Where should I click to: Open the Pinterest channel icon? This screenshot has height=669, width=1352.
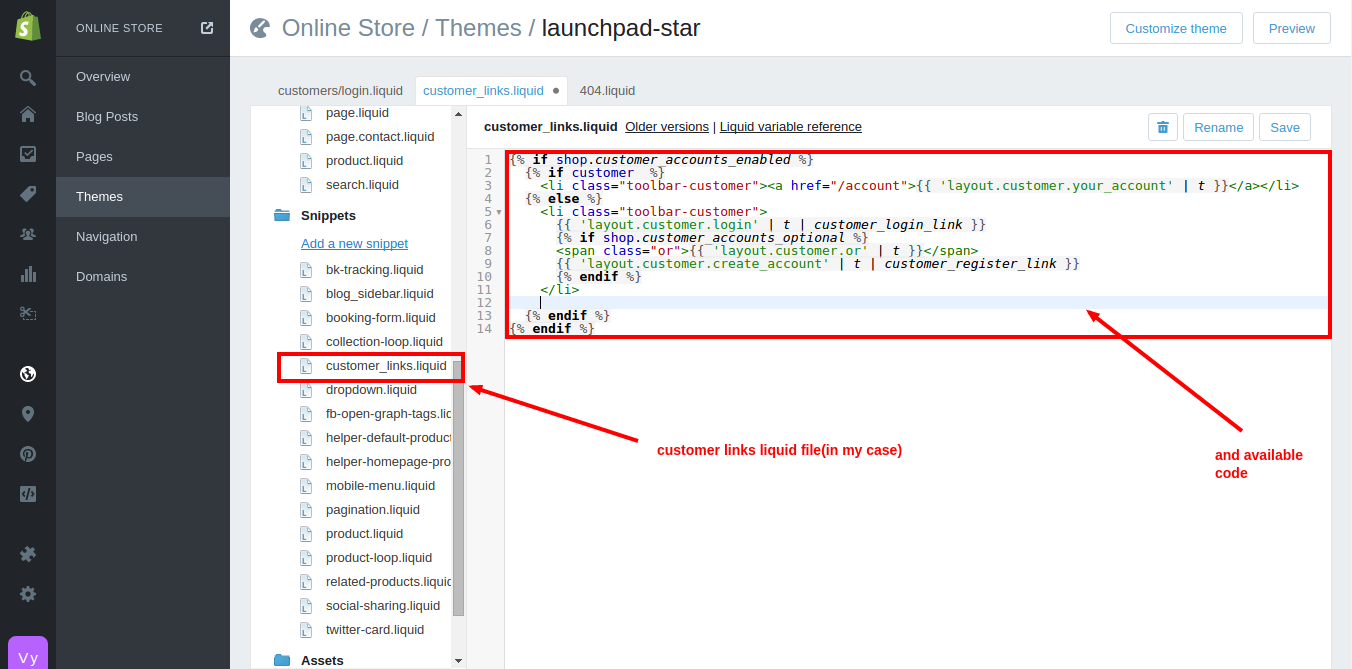[28, 454]
